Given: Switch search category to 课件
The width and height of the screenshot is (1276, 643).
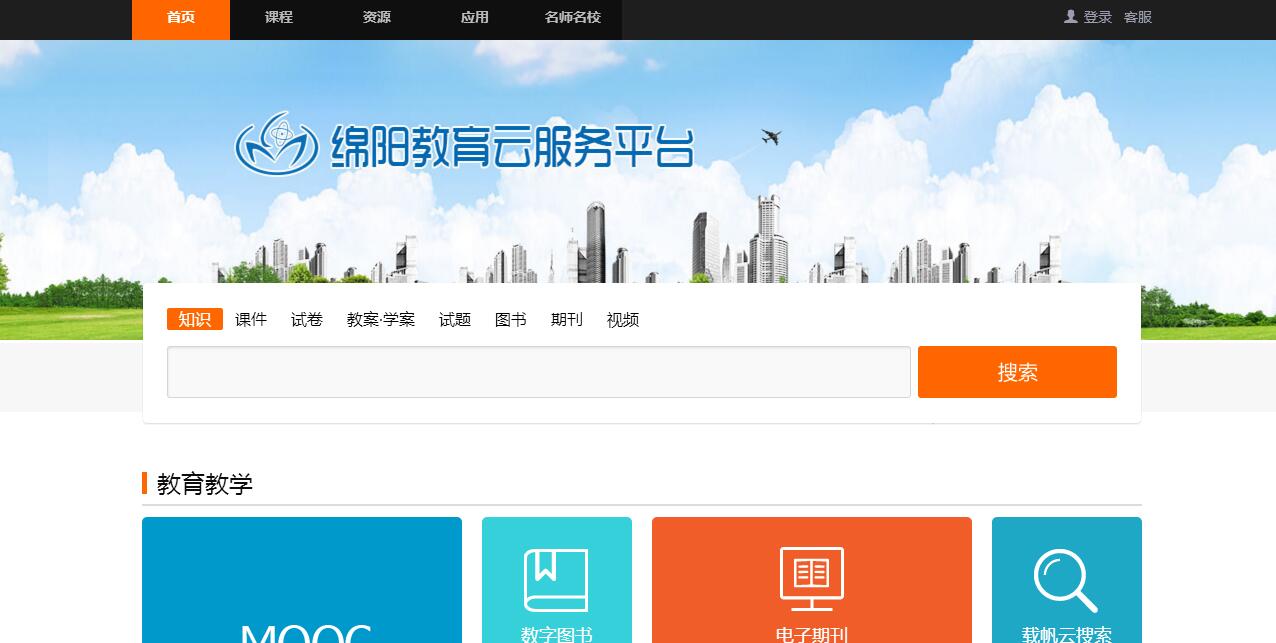Looking at the screenshot, I should [x=251, y=320].
